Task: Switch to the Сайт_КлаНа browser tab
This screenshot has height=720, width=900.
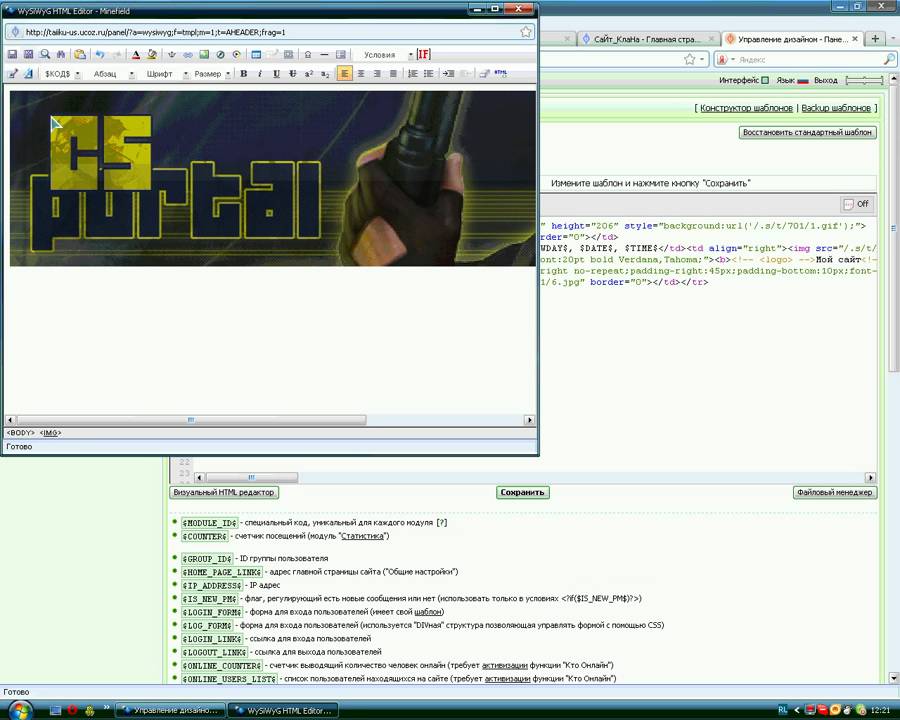Action: [647, 39]
